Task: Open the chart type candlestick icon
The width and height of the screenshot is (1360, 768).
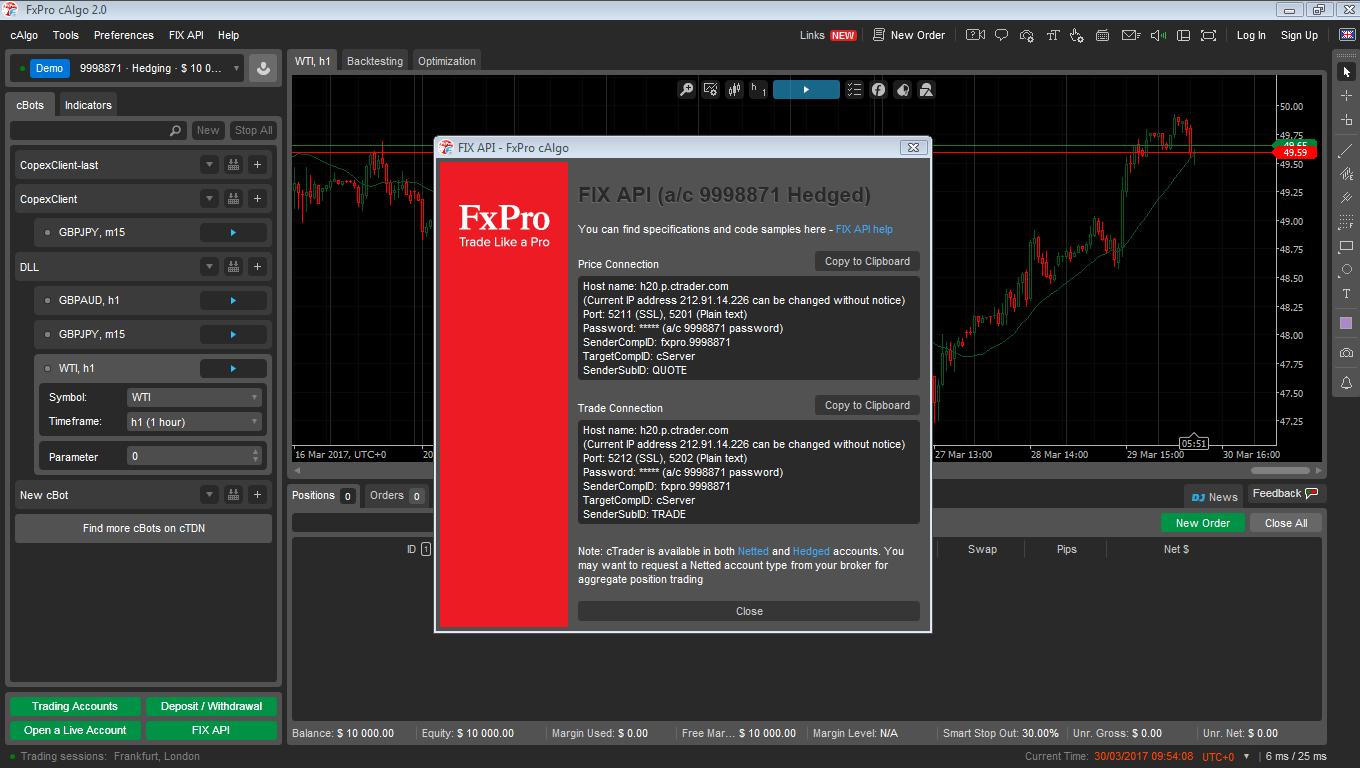Action: [735, 90]
